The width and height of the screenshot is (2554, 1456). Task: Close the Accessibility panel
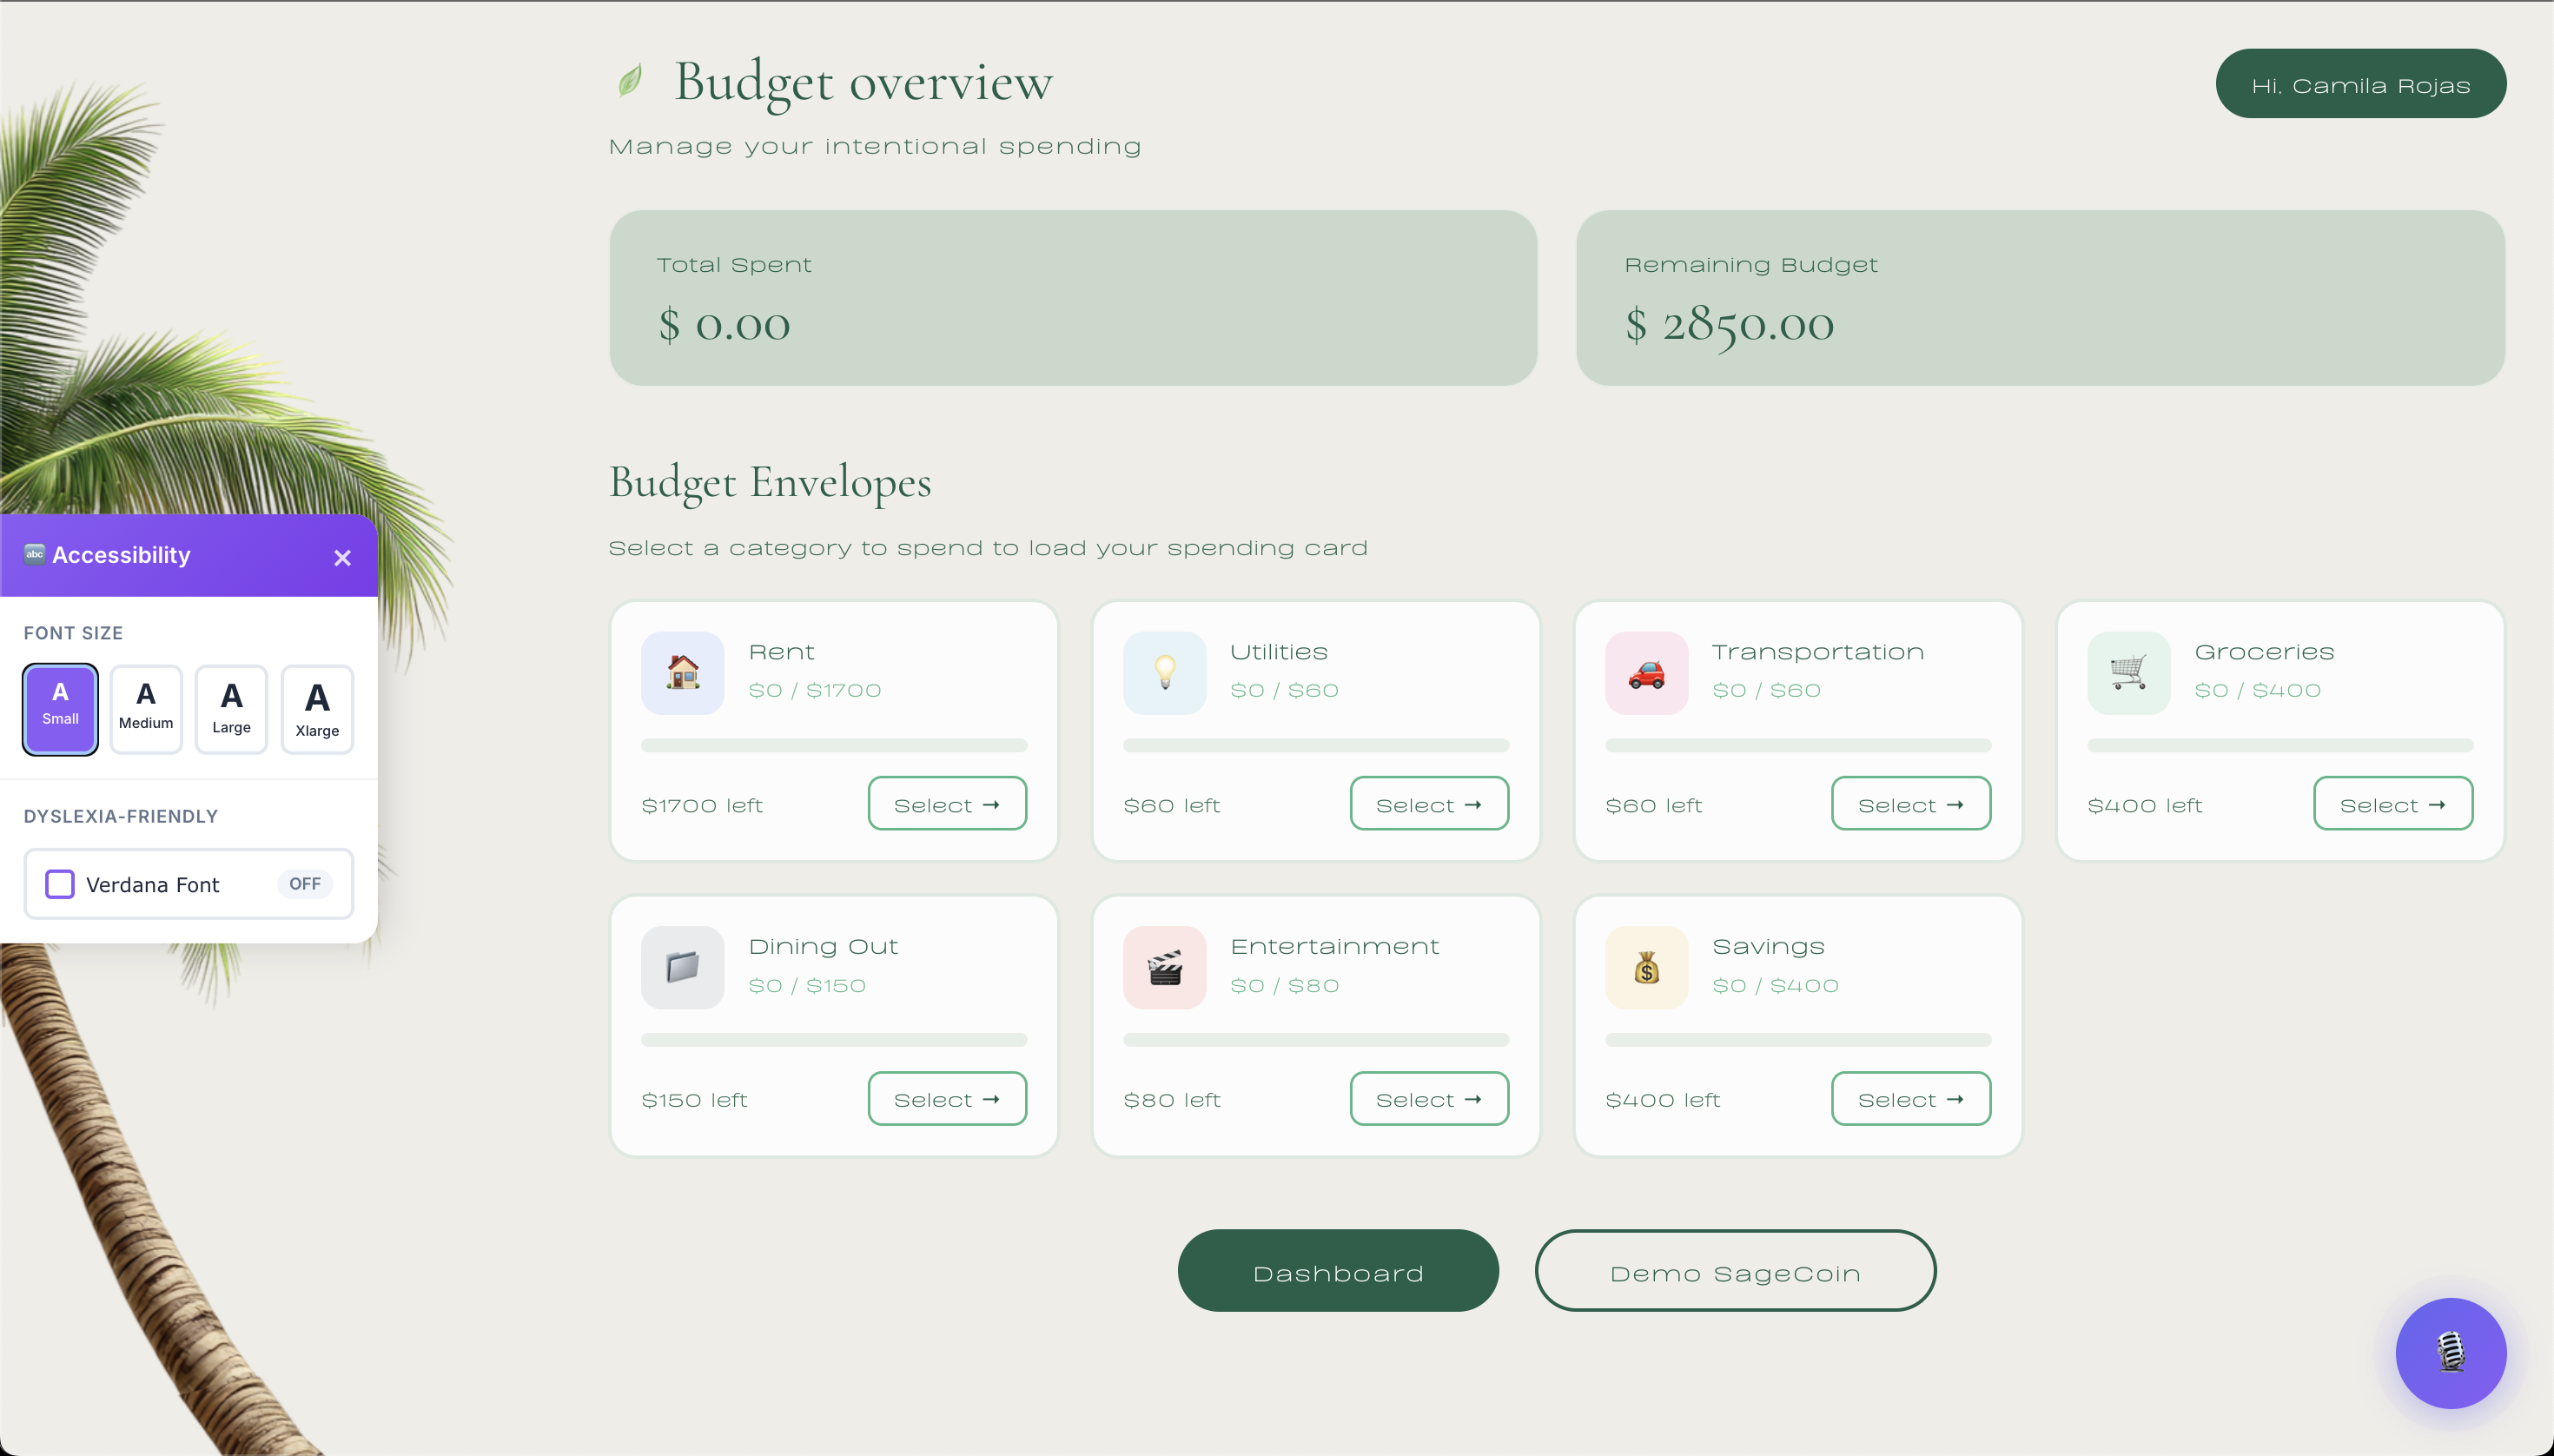pyautogui.click(x=342, y=557)
